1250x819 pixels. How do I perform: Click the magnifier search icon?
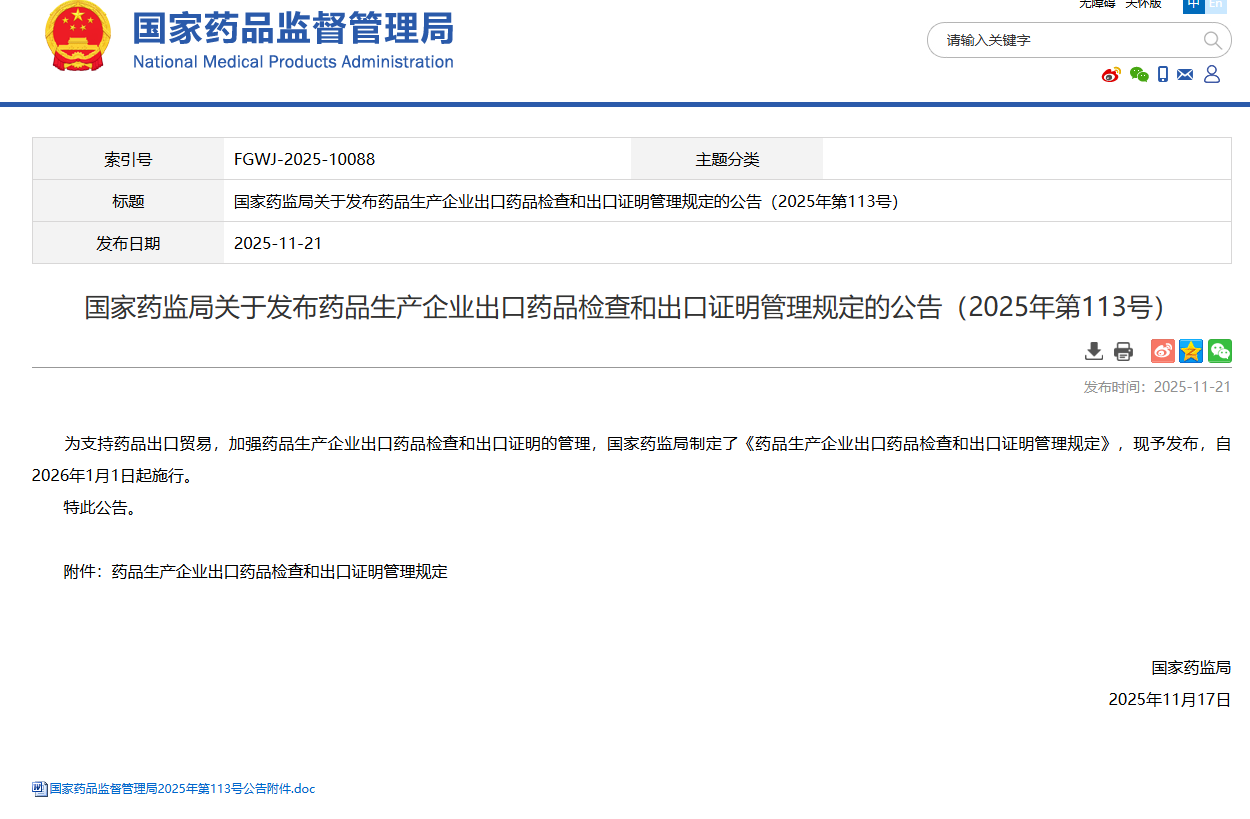click(1212, 40)
